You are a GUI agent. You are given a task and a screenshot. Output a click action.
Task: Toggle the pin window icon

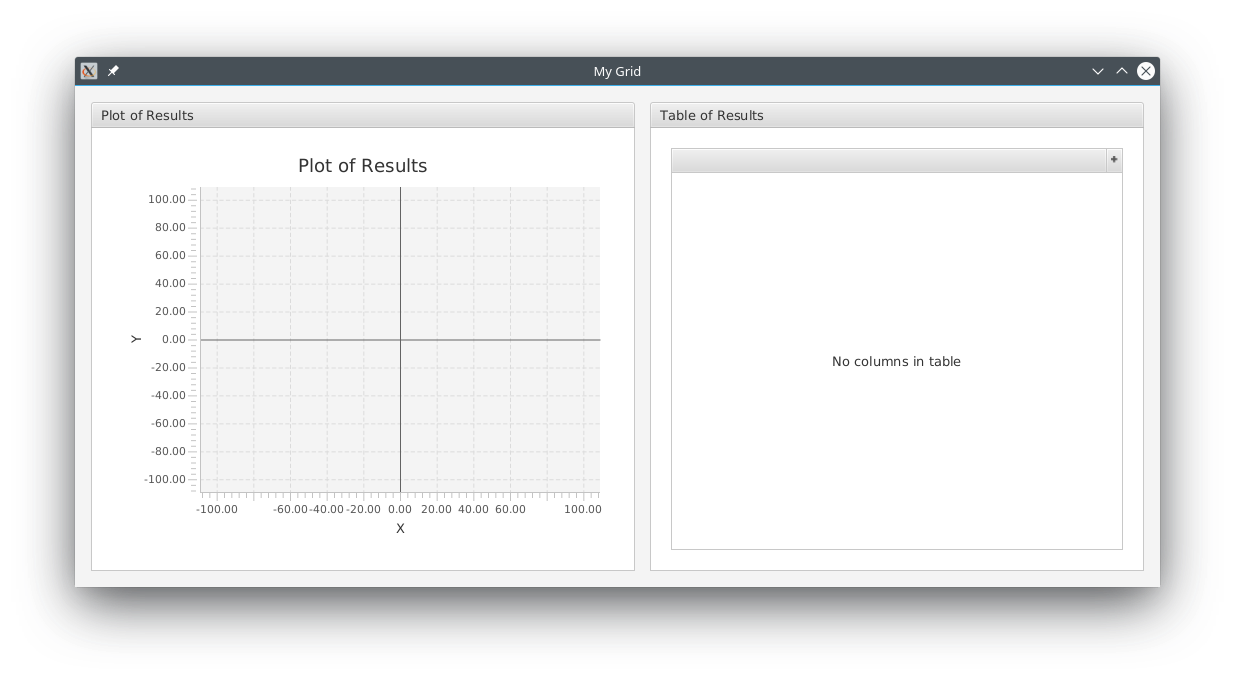tap(113, 71)
